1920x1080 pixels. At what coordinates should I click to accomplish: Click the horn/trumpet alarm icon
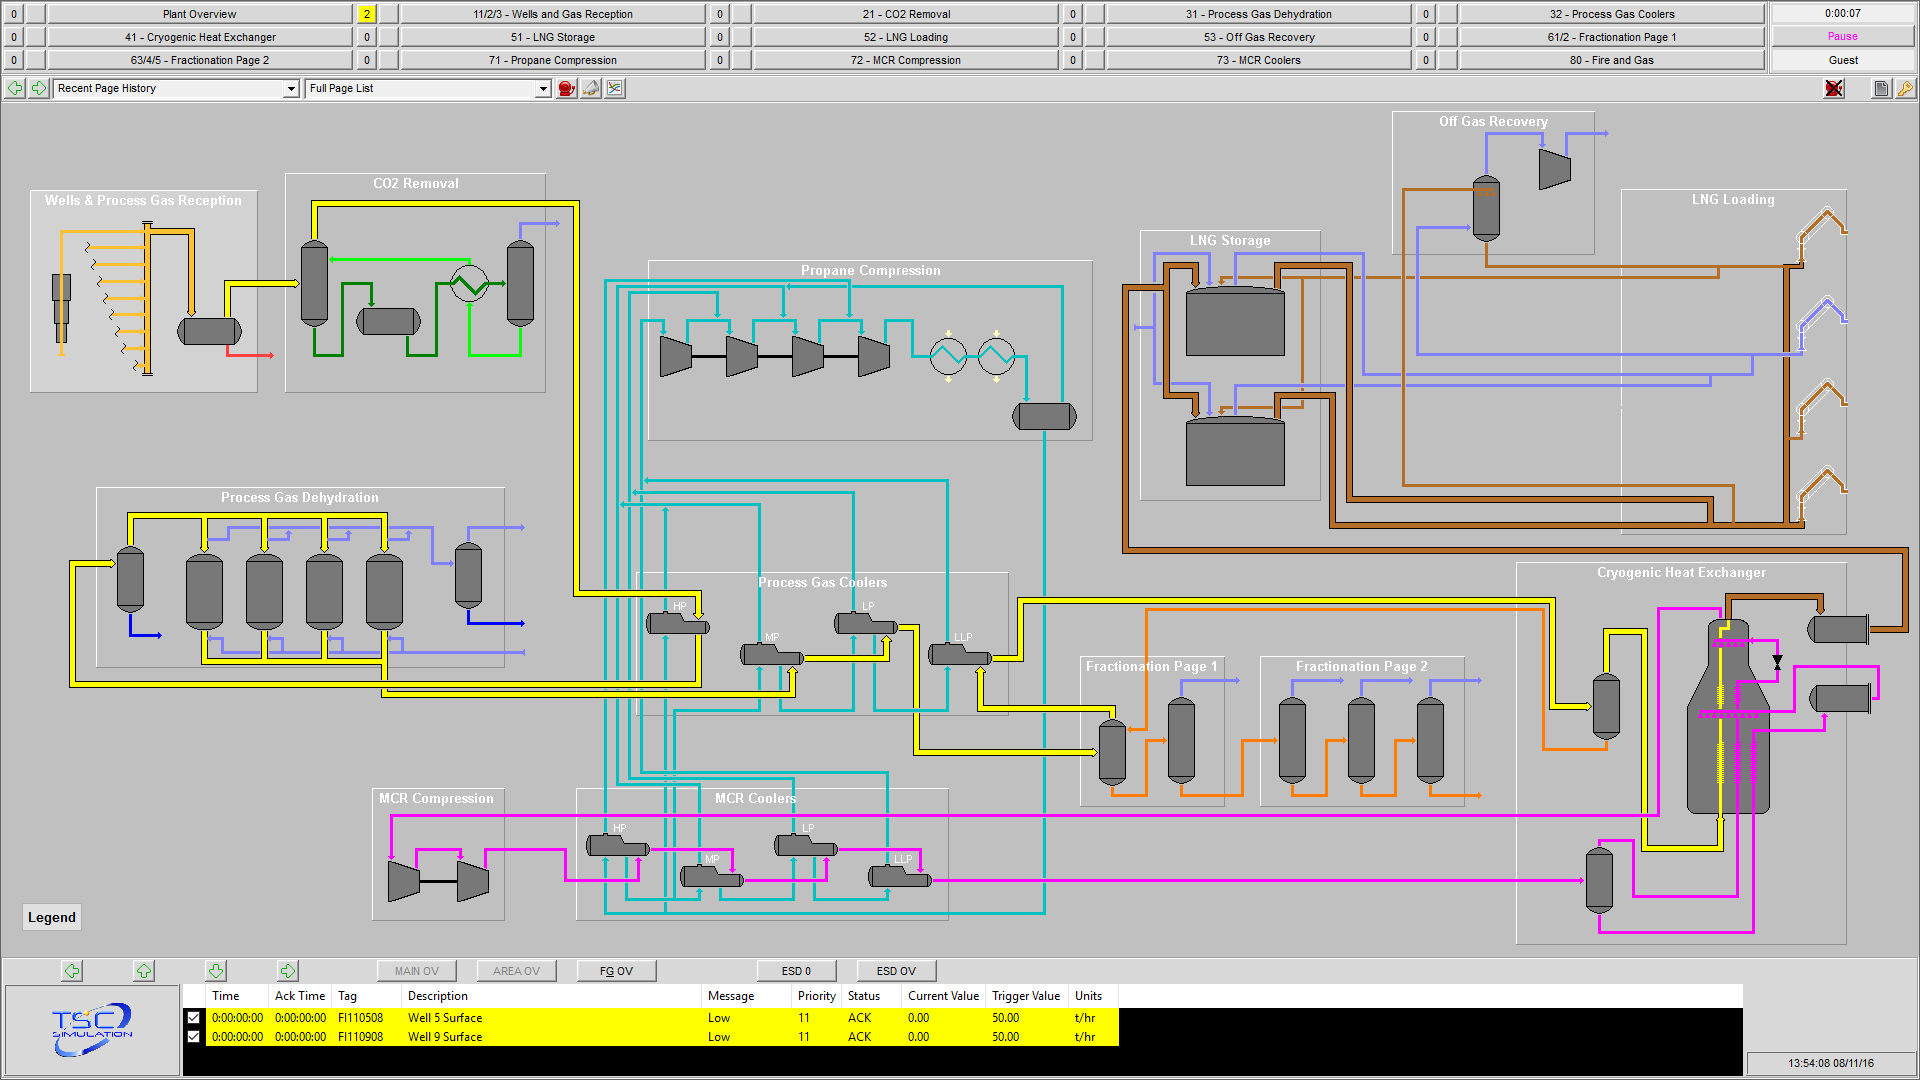pyautogui.click(x=591, y=88)
